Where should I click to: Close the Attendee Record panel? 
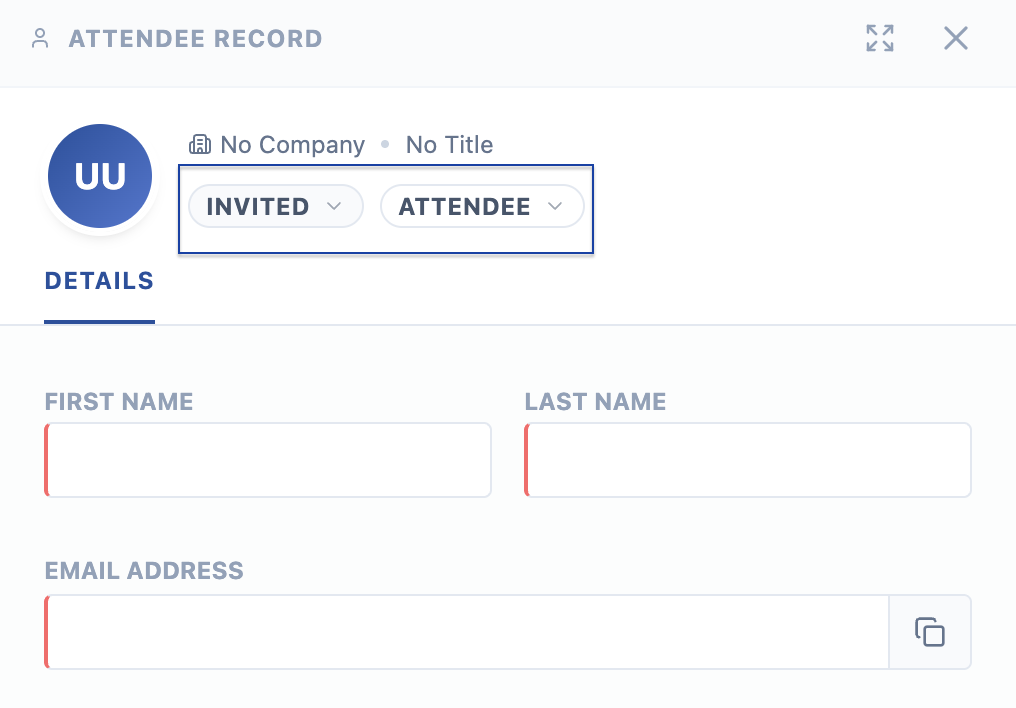956,38
